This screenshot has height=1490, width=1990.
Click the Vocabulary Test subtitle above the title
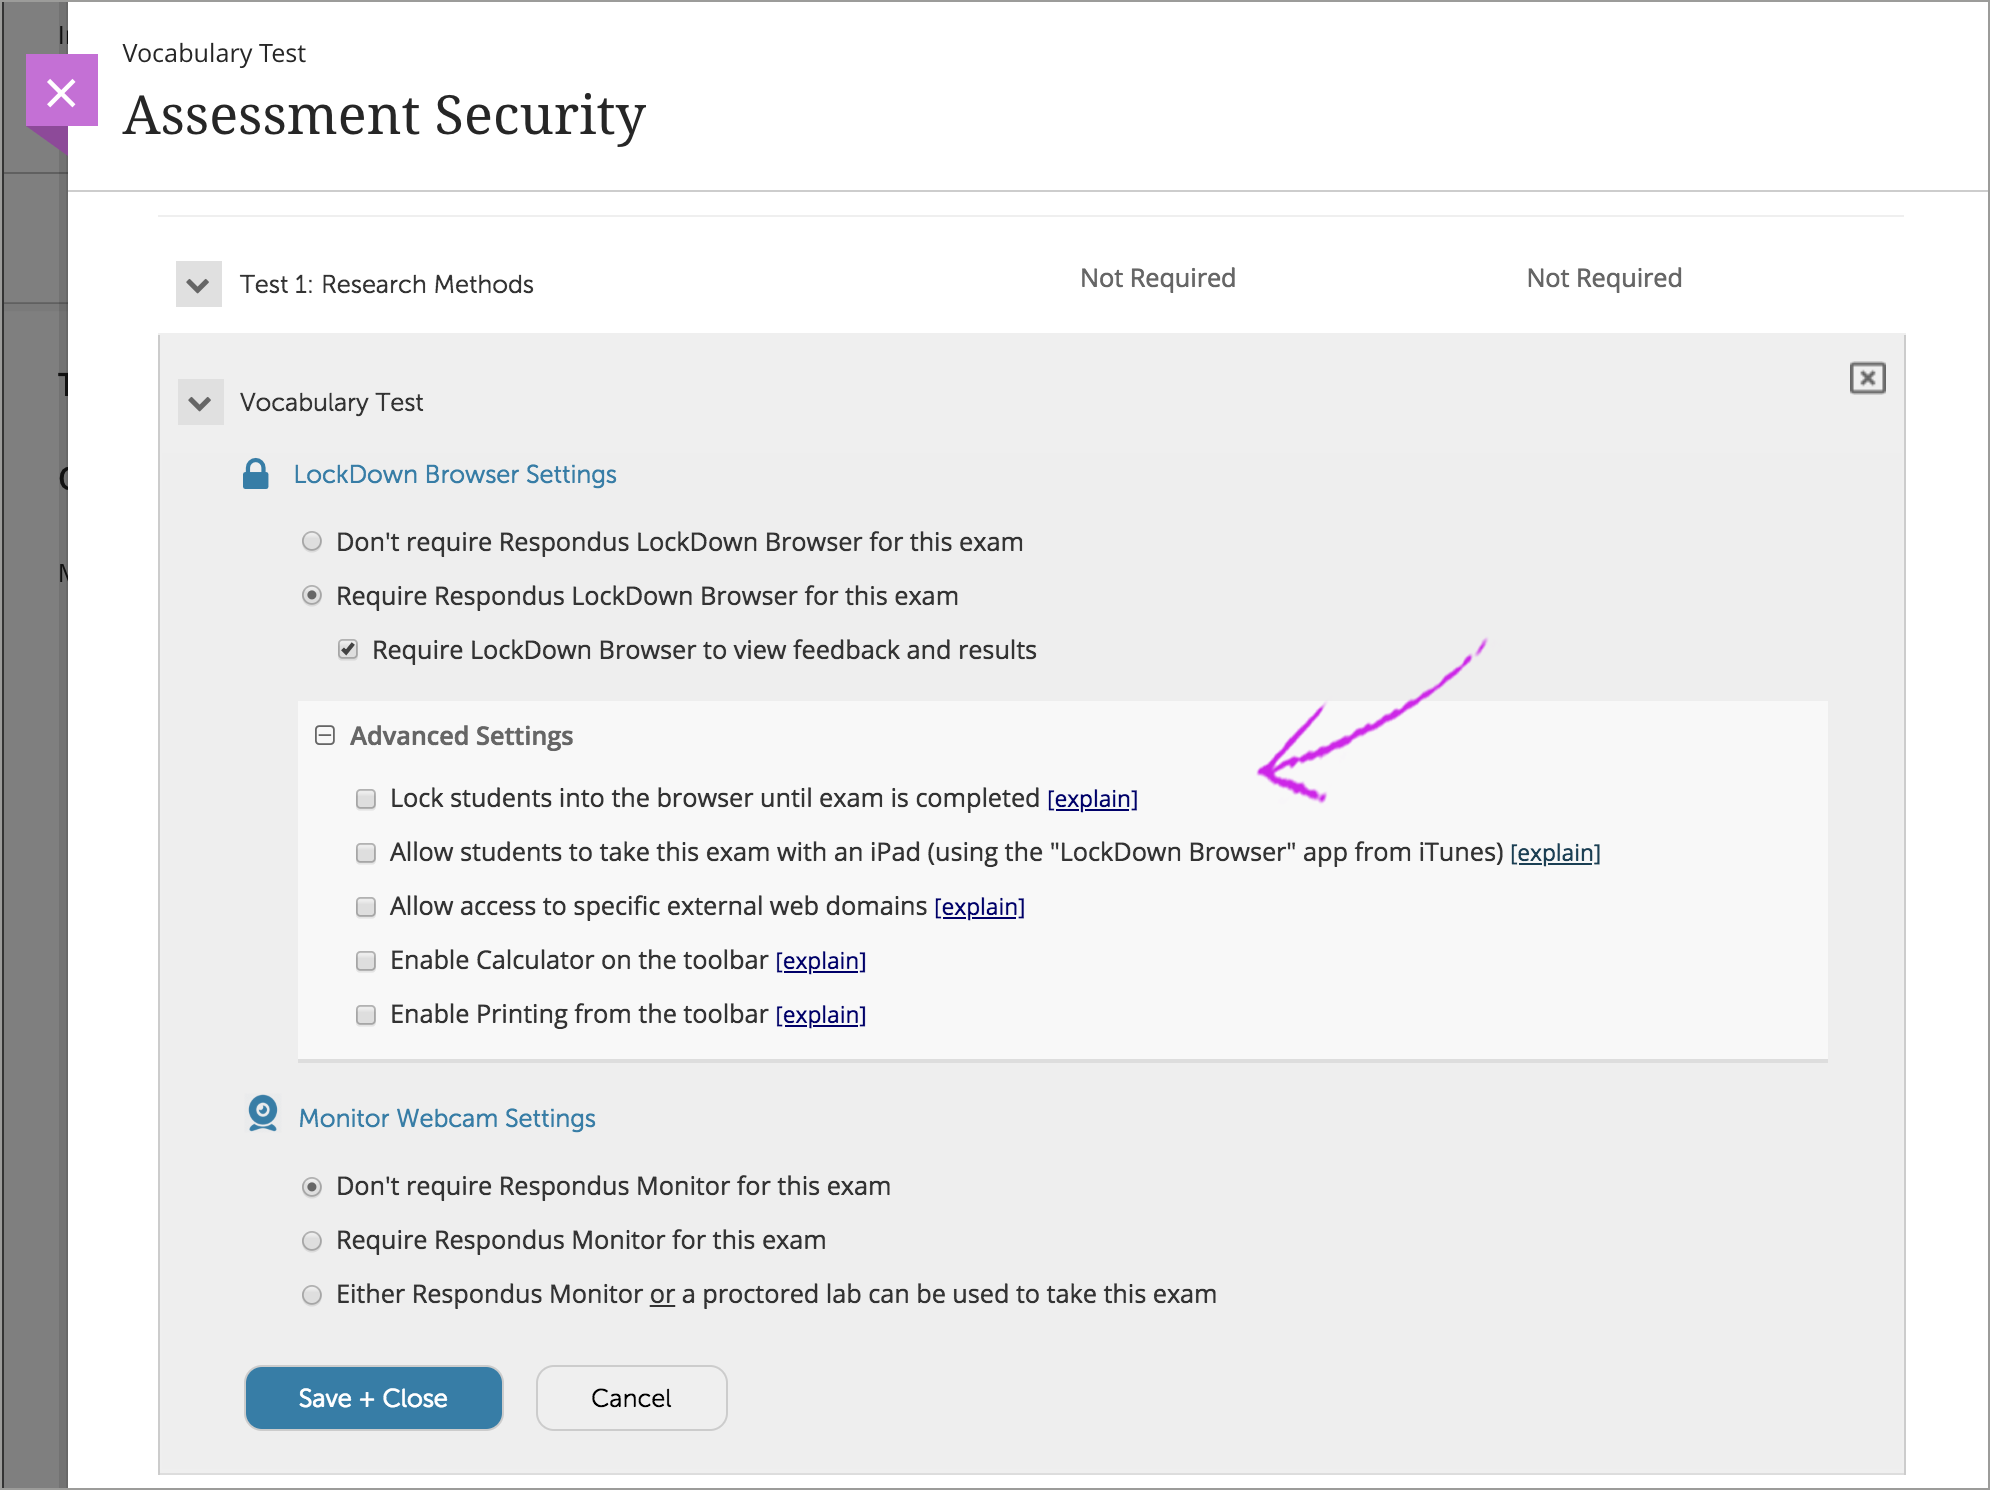click(214, 53)
